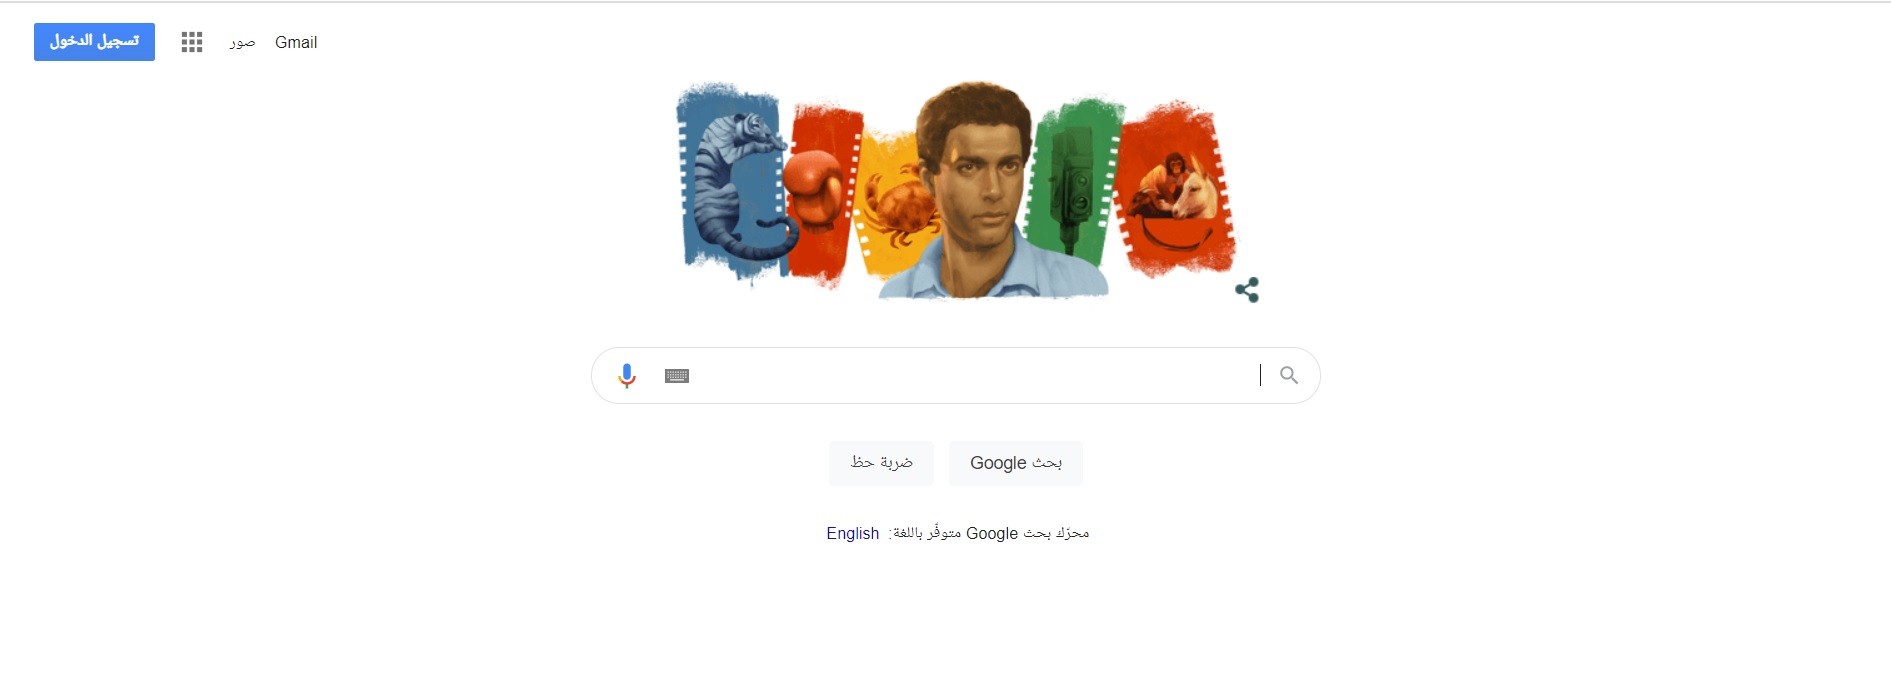This screenshot has width=1891, height=686.
Task: Click the orange crab illustration
Action: click(x=900, y=205)
